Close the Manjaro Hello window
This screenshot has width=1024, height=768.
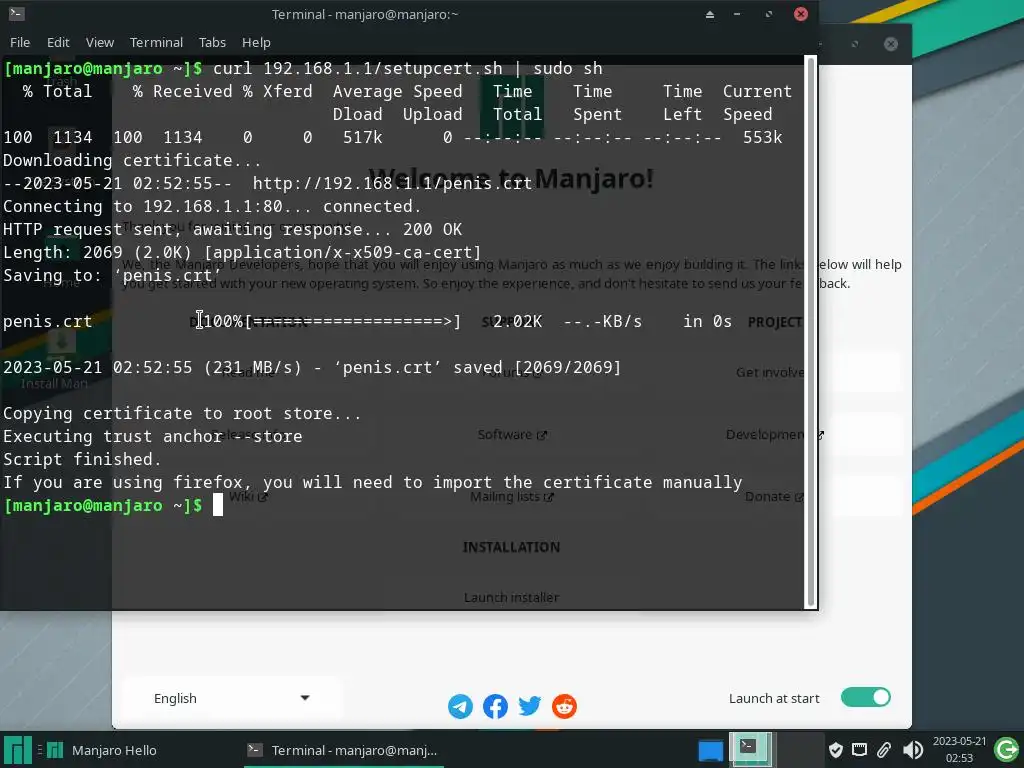[x=891, y=44]
